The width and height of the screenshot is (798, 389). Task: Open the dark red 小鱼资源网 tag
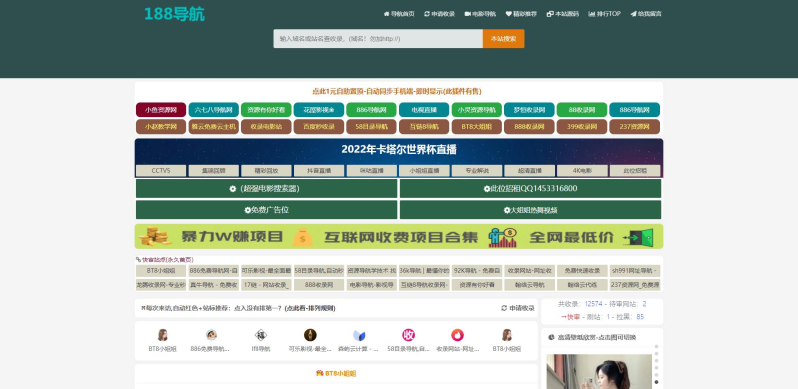(161, 110)
